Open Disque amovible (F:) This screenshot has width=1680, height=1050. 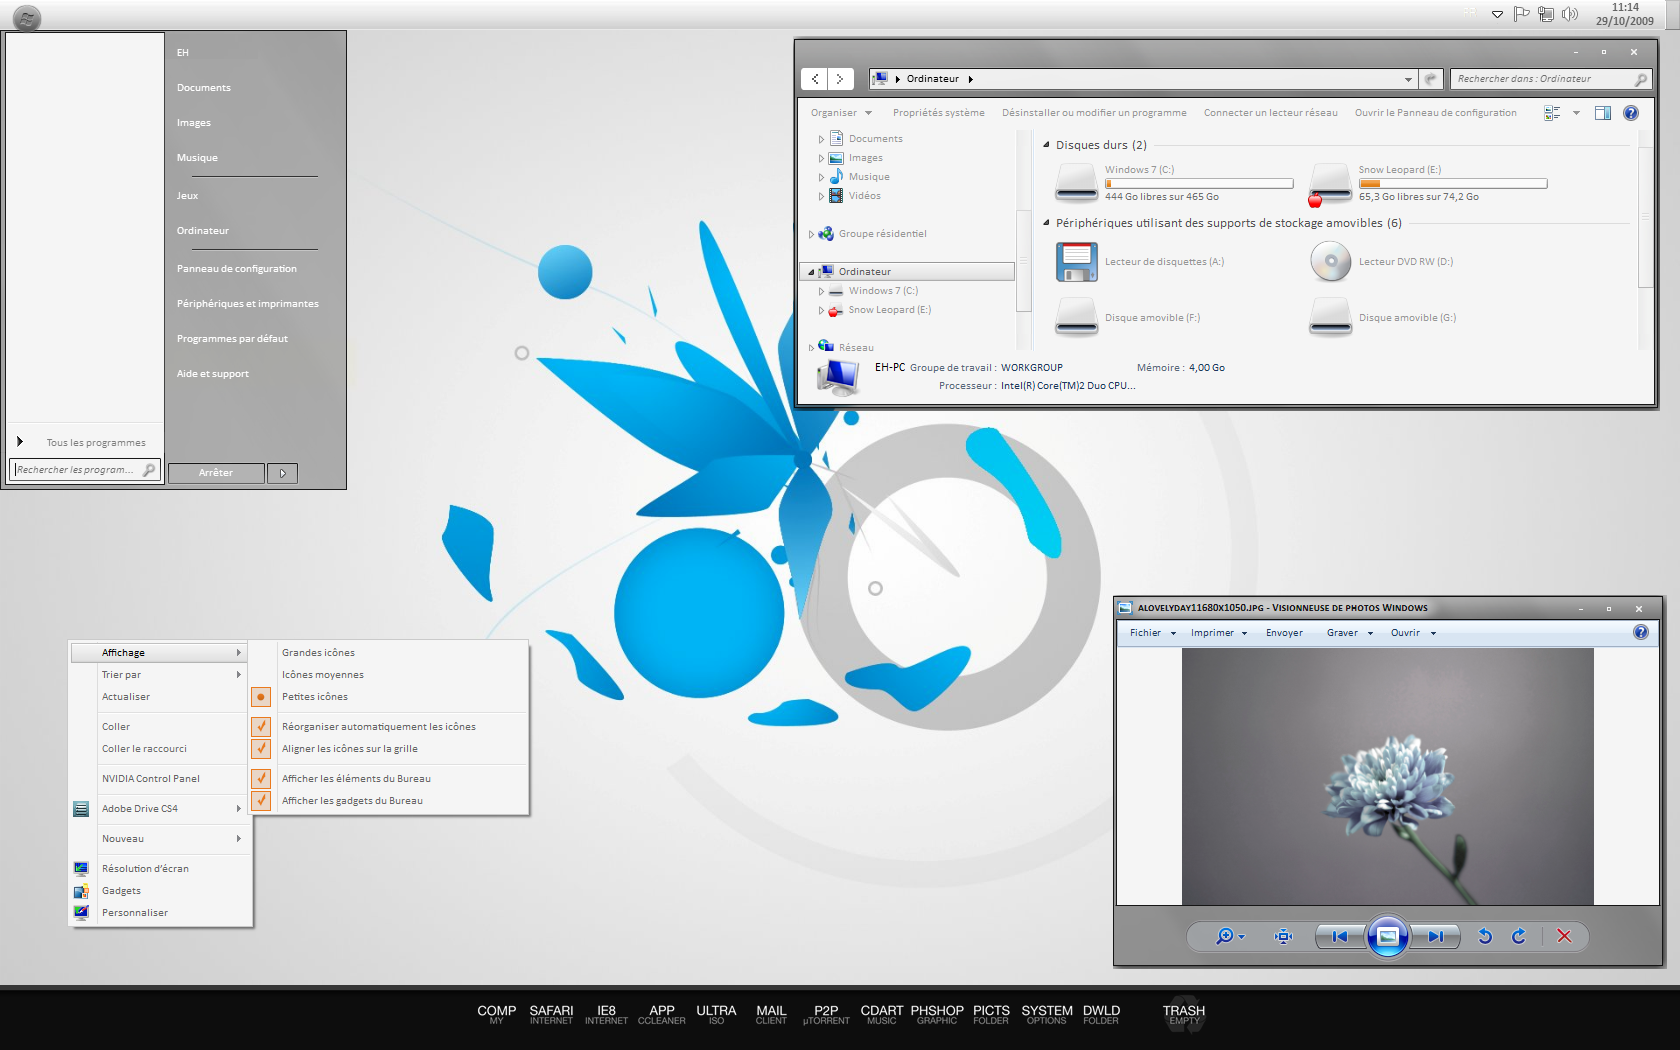click(1077, 317)
